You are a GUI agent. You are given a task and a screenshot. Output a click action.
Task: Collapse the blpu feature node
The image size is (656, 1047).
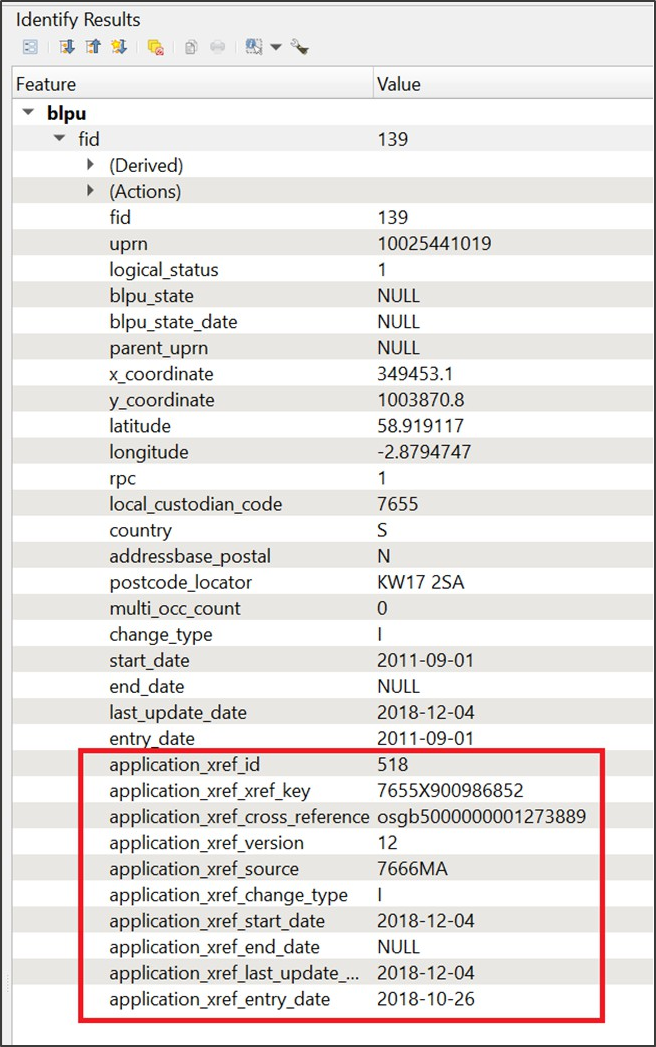click(28, 112)
